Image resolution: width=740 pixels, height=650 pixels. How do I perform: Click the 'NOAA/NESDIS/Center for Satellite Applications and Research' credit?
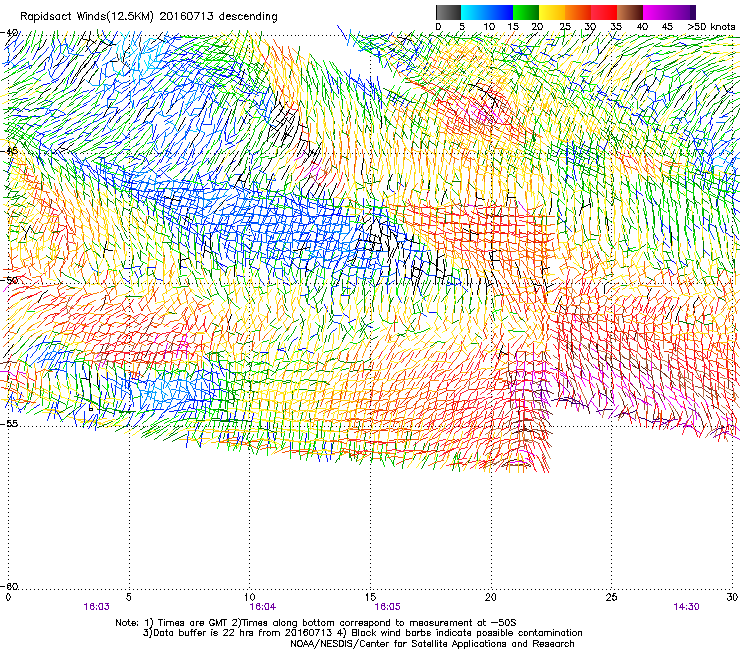point(432,644)
